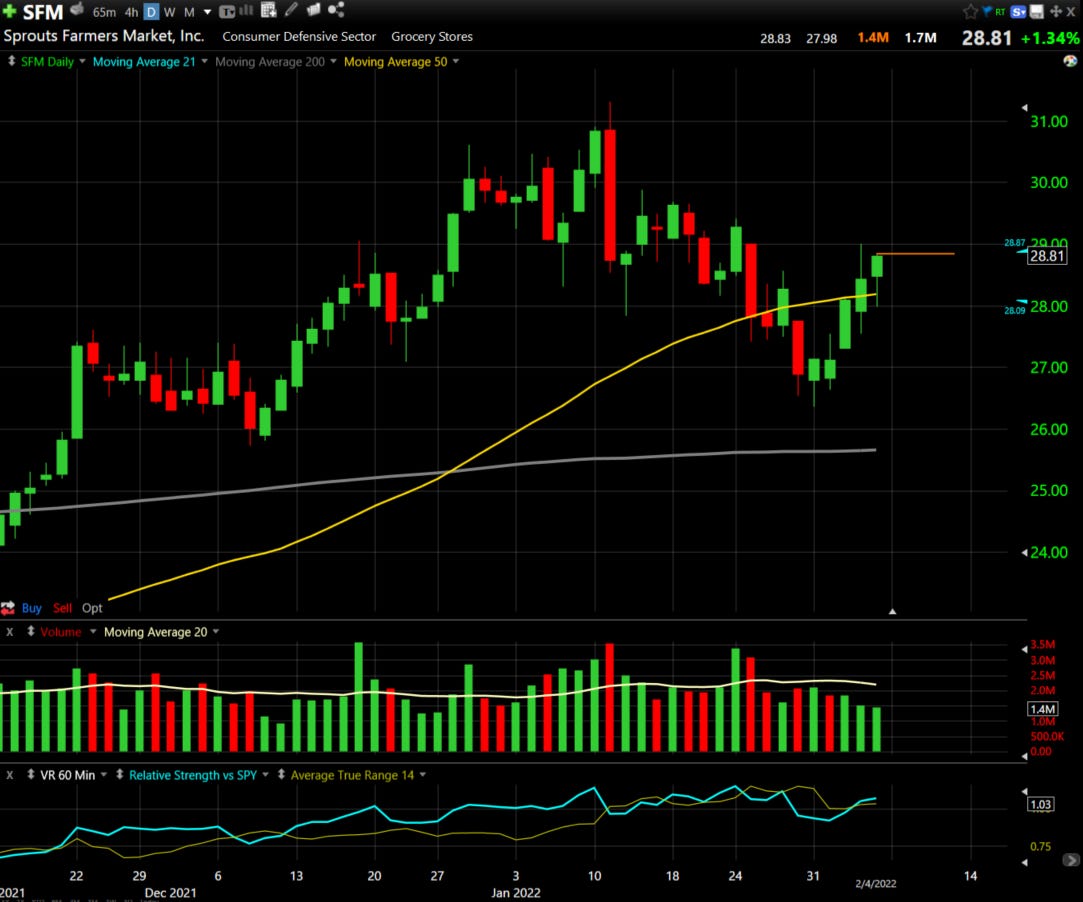This screenshot has height=902, width=1083.
Task: Click the piggy bank icon next to SFM
Action: [77, 9]
